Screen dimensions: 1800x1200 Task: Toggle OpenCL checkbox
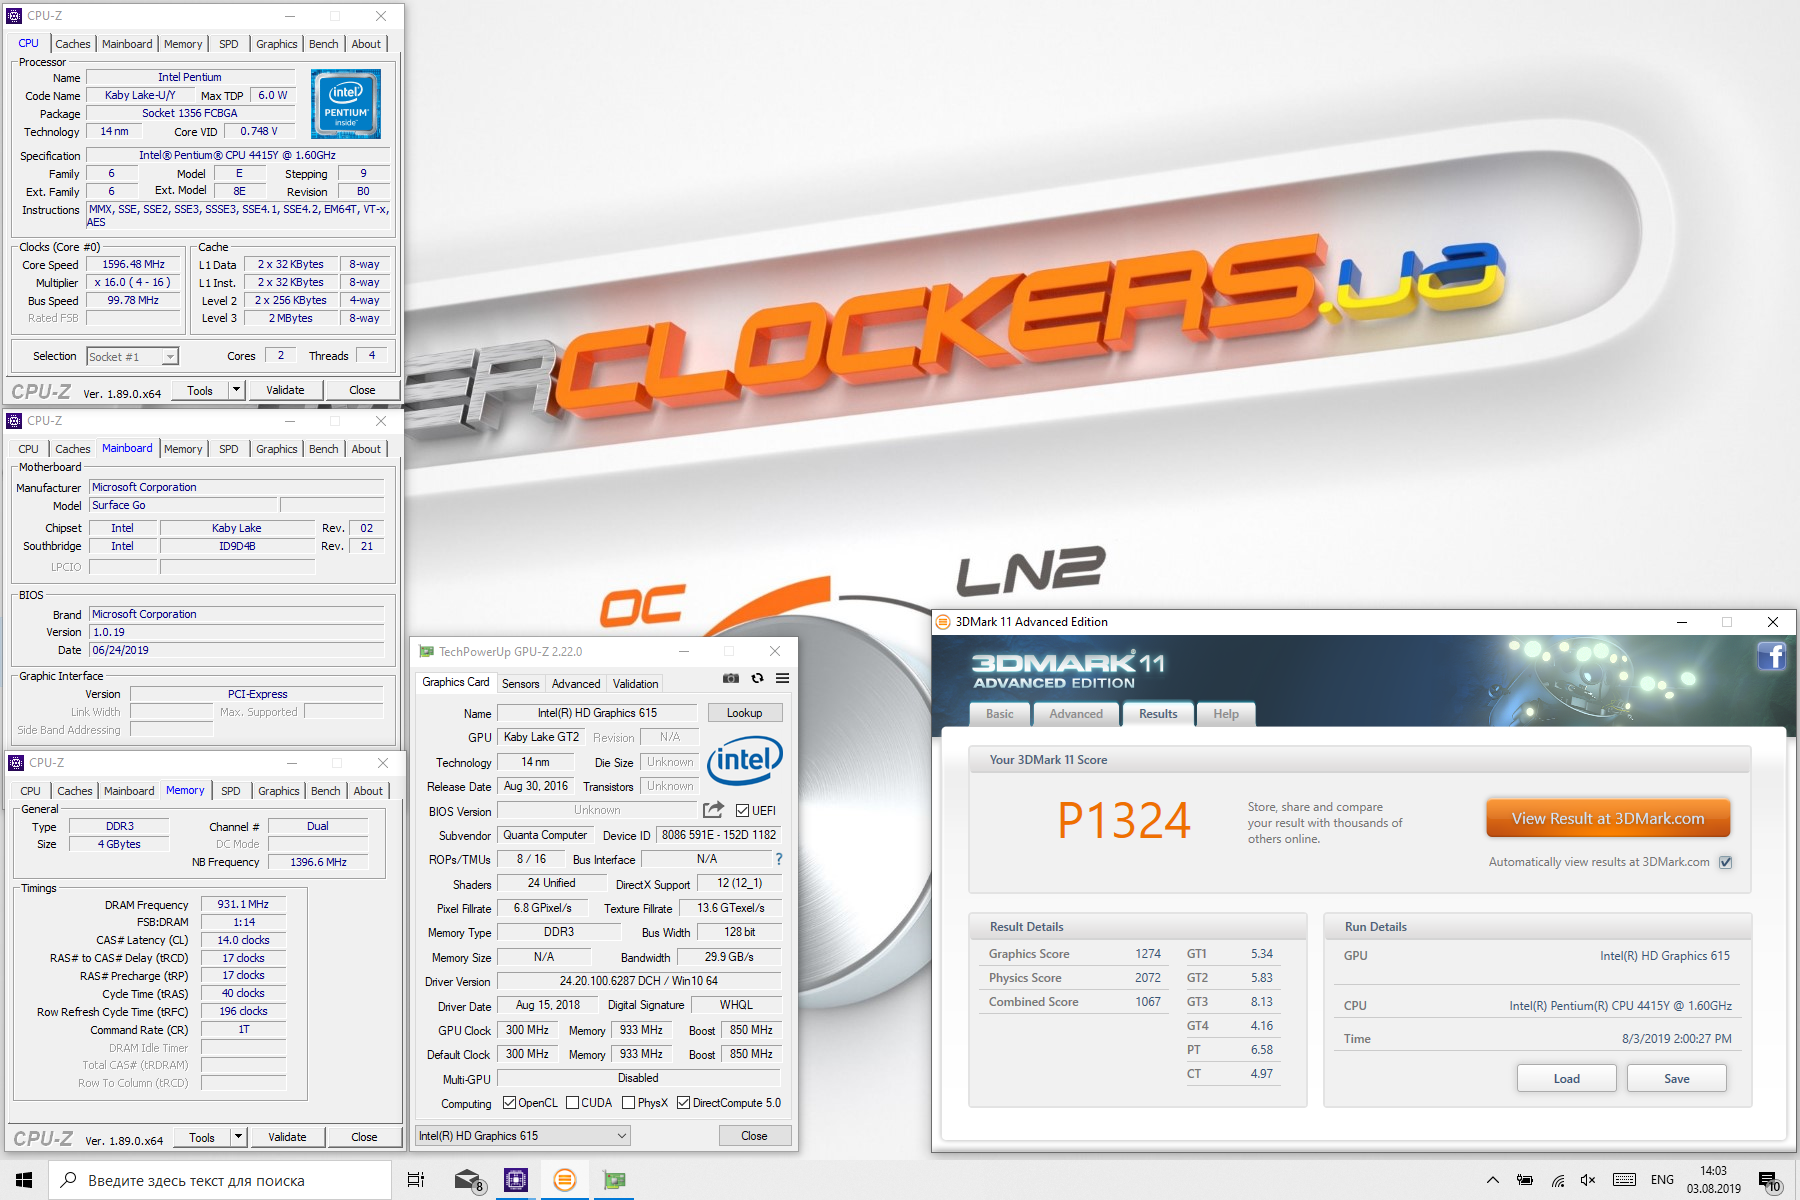point(509,1102)
